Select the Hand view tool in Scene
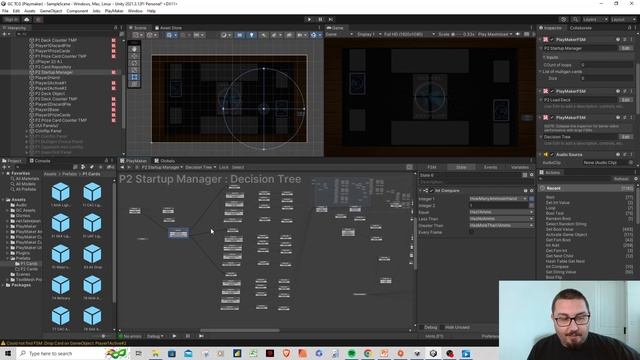This screenshot has width=640, height=360. pyautogui.click(x=134, y=49)
